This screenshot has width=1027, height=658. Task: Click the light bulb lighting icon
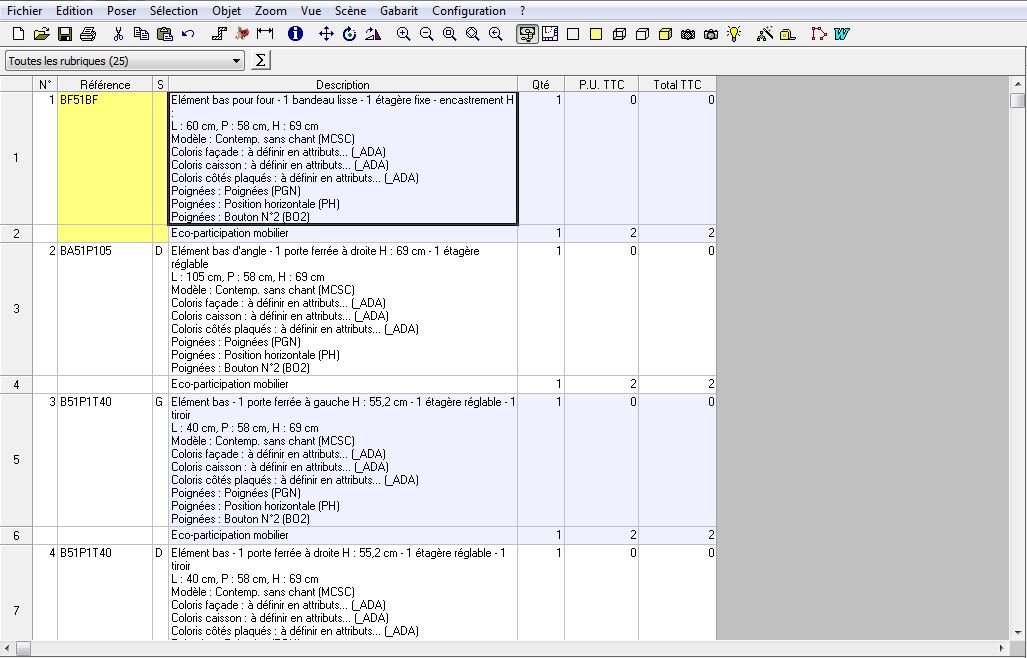click(x=734, y=34)
